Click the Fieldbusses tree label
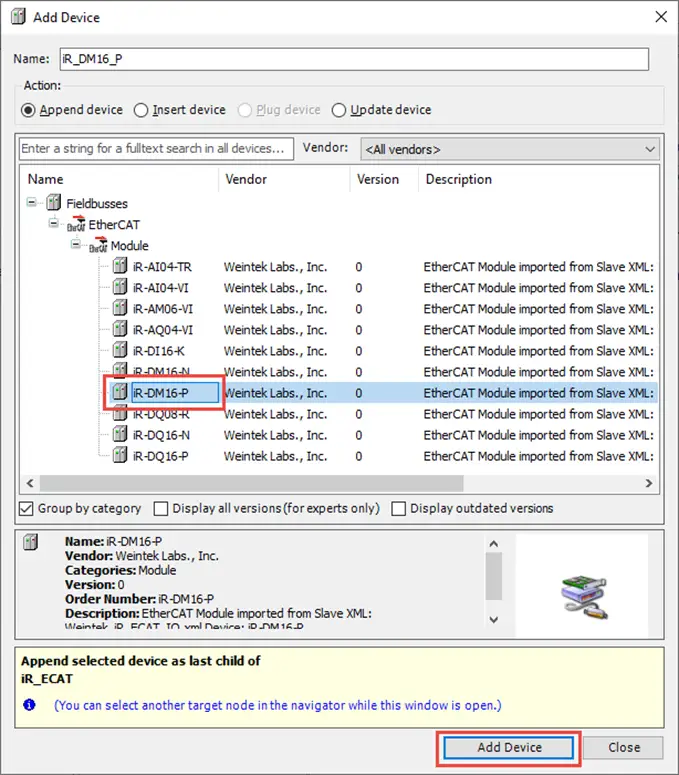The image size is (679, 775). click(97, 204)
